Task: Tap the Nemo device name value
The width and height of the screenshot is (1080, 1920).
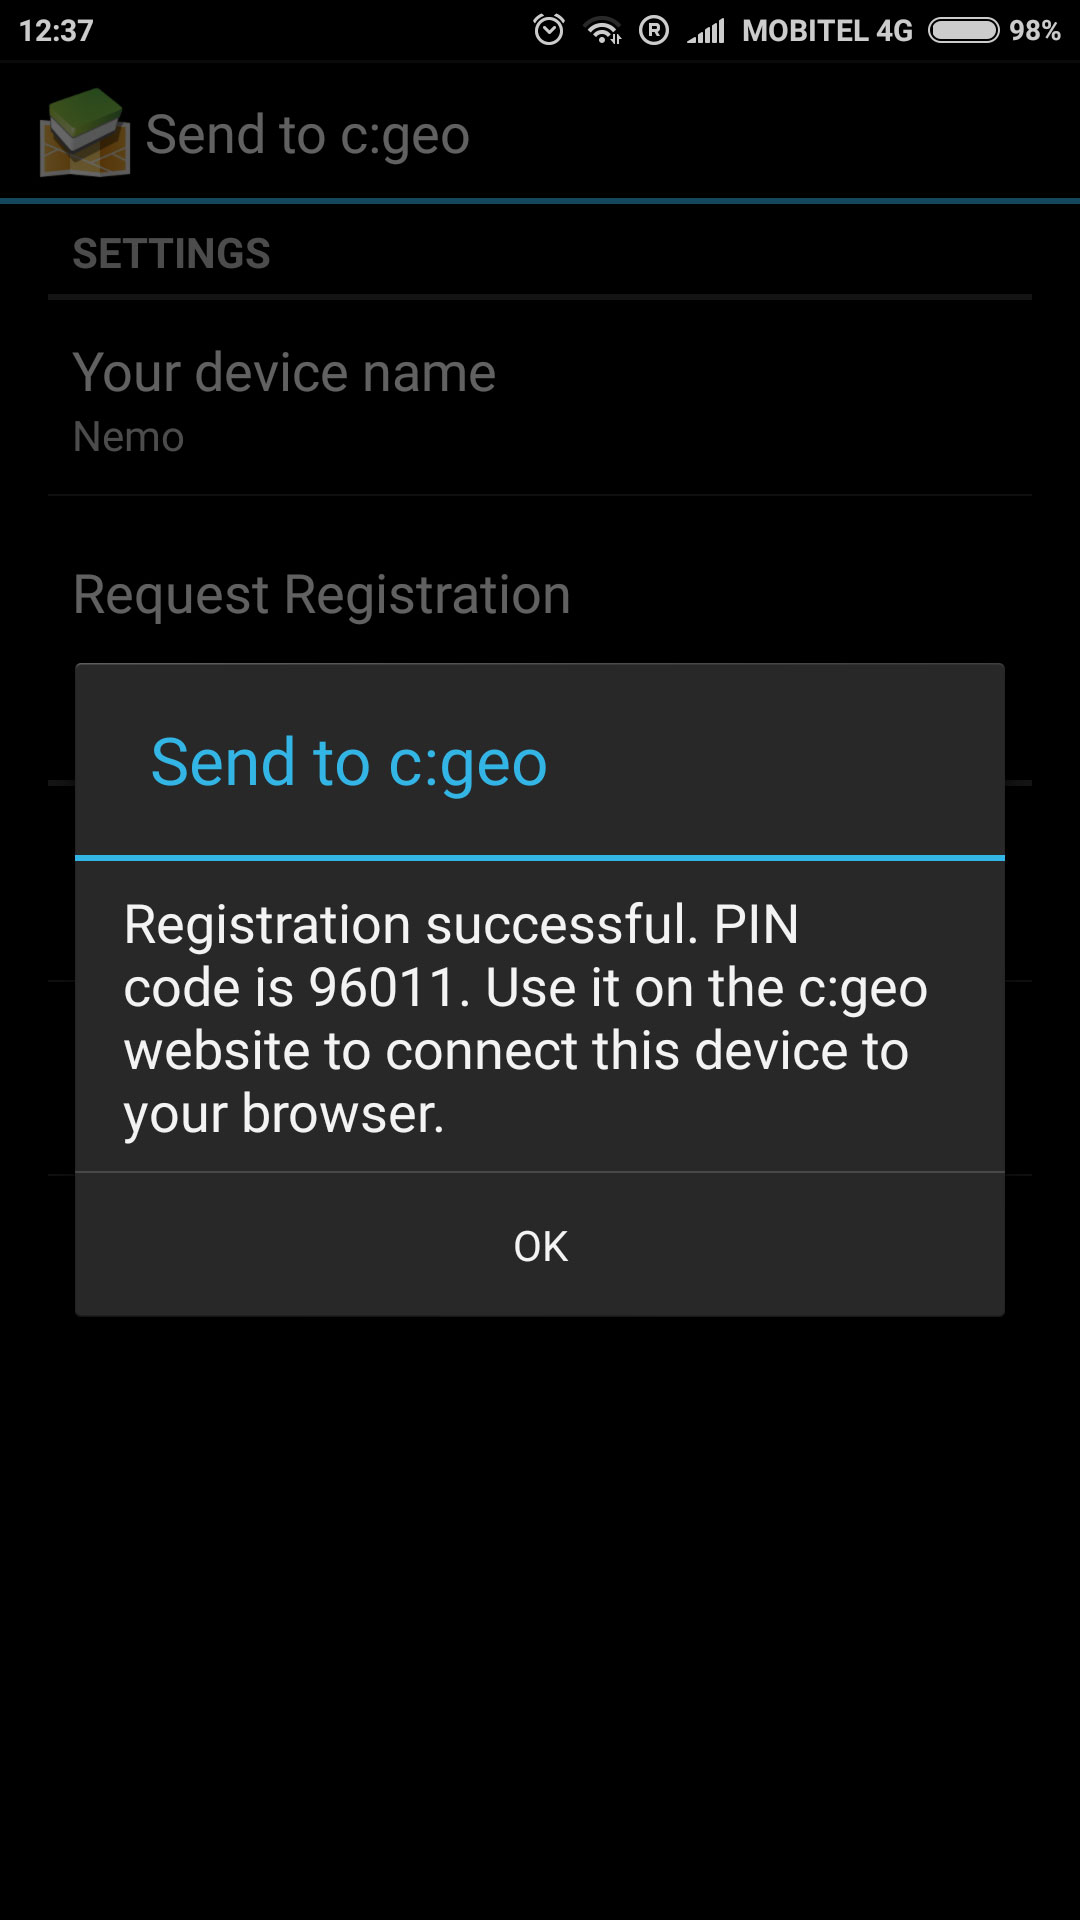Action: coord(129,437)
